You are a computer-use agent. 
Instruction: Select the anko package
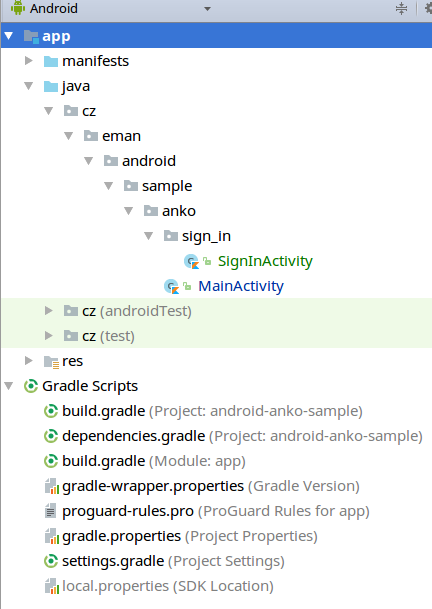pos(179,211)
